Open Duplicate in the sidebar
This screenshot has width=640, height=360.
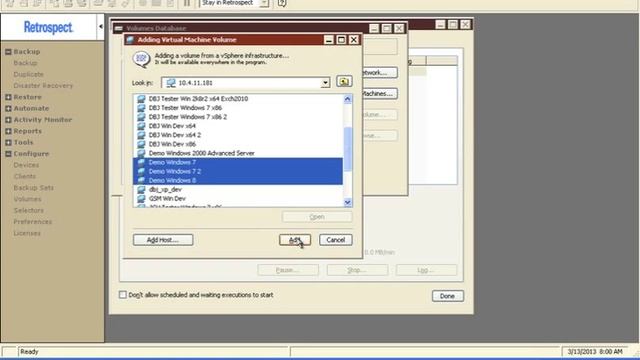click(x=28, y=74)
